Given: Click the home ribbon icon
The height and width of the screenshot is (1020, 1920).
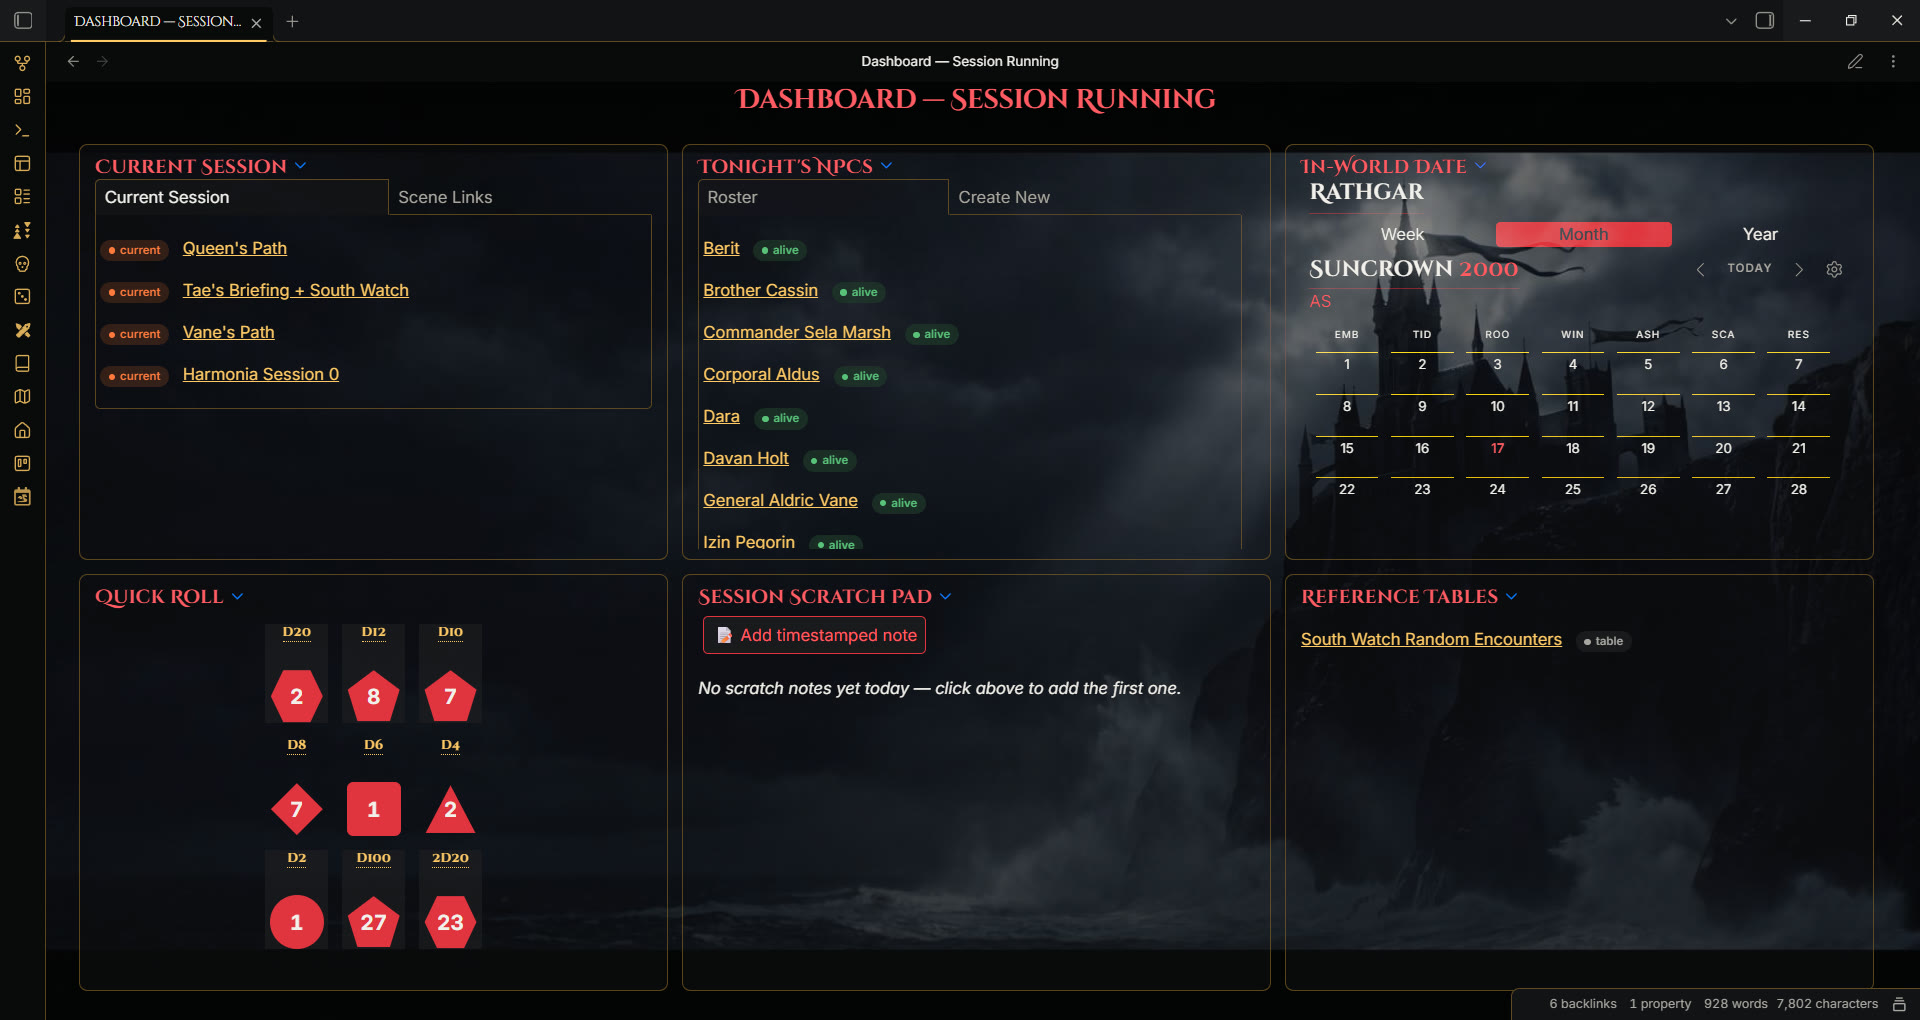Looking at the screenshot, I should [x=22, y=430].
